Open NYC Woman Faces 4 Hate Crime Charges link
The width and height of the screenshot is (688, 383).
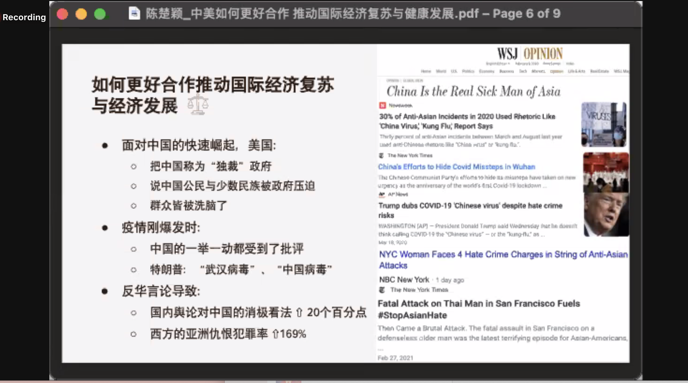(x=503, y=260)
